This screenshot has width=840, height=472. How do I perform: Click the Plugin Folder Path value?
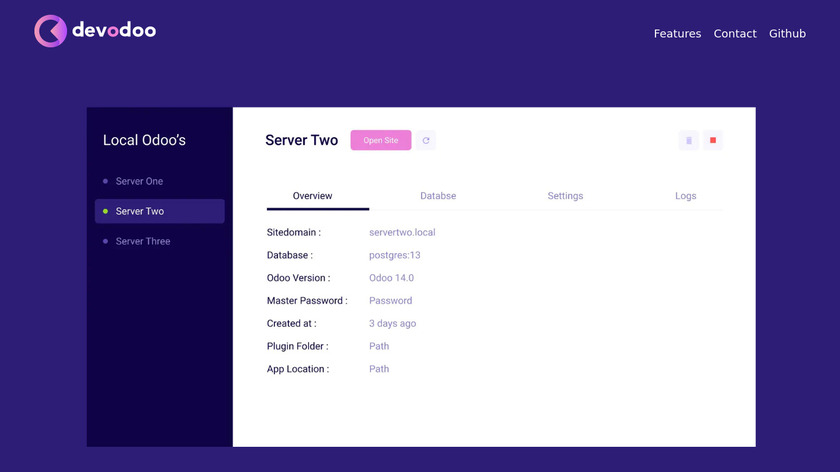(x=379, y=346)
